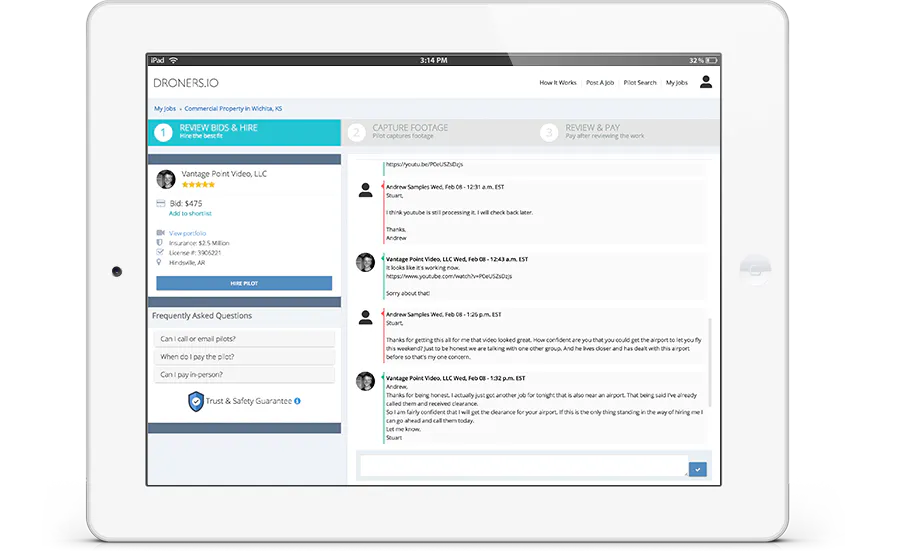Click the 3:14 PM clock in status bar
912x551 pixels.
[433, 60]
